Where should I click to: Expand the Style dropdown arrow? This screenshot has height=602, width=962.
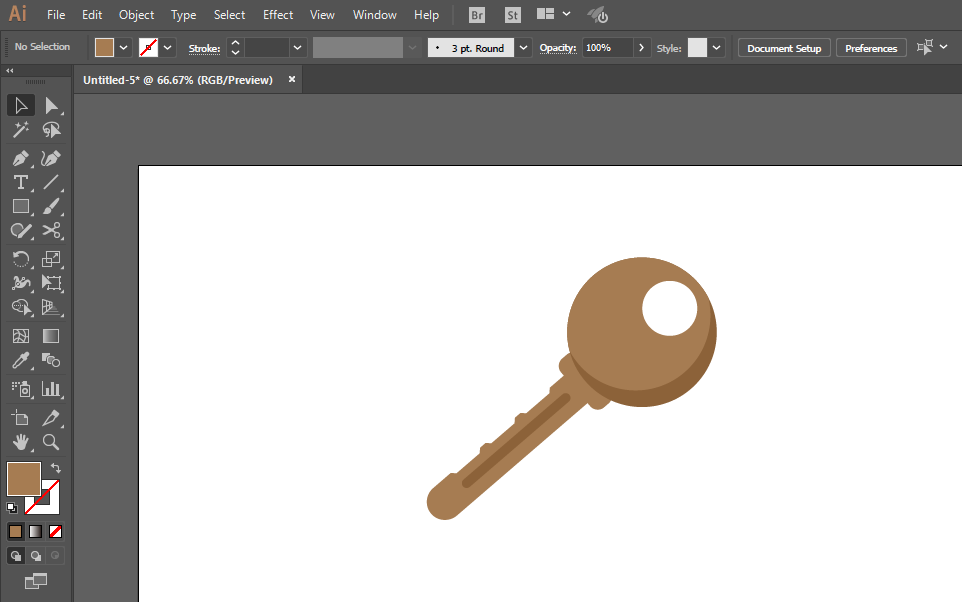(717, 48)
